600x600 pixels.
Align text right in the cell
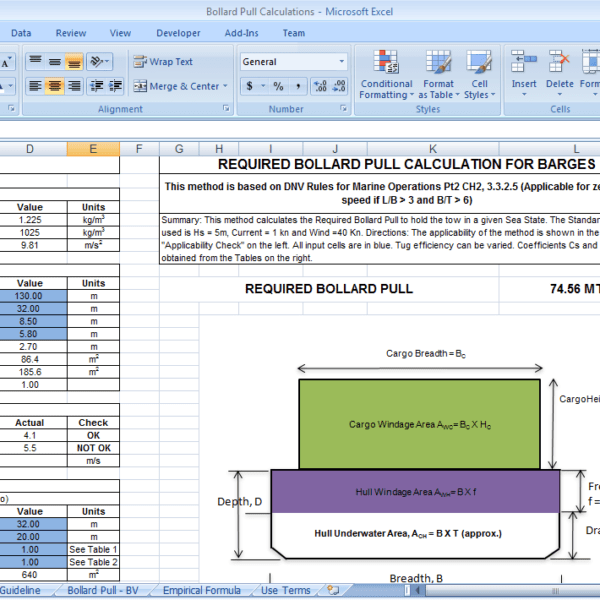click(74, 86)
